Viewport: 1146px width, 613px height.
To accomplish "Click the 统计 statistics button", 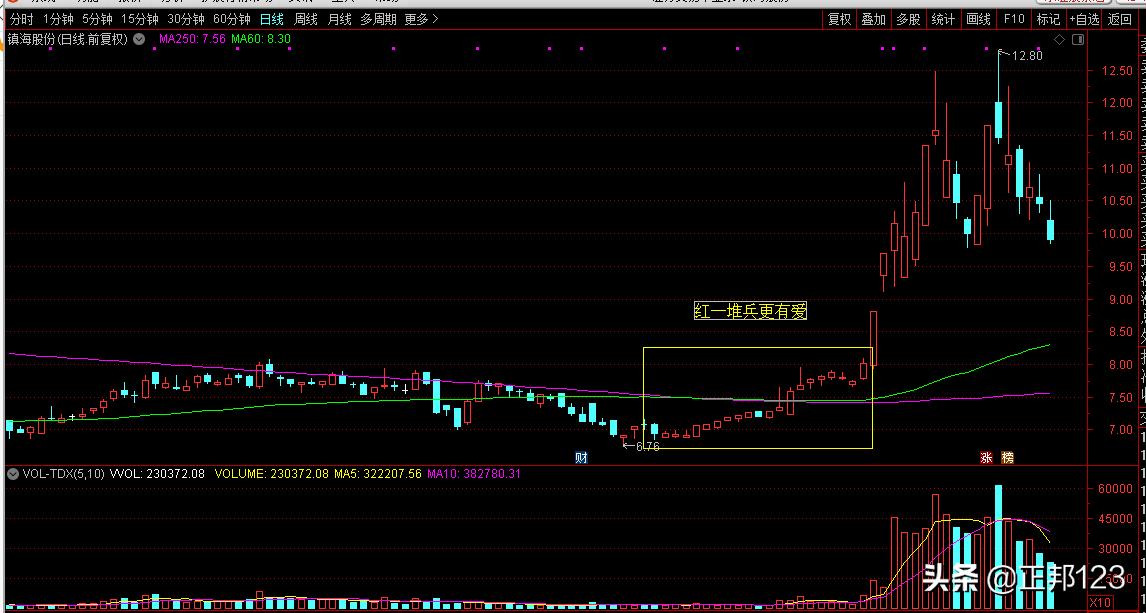I will tap(943, 20).
